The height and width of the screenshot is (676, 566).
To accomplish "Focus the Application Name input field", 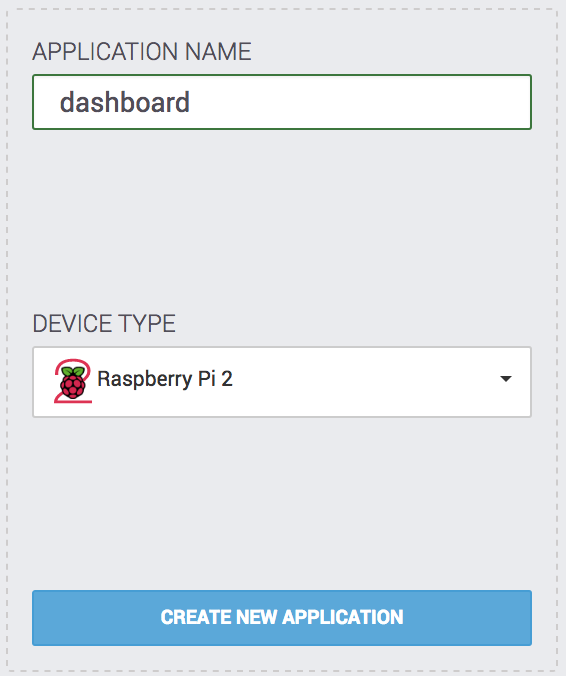I will tap(282, 102).
